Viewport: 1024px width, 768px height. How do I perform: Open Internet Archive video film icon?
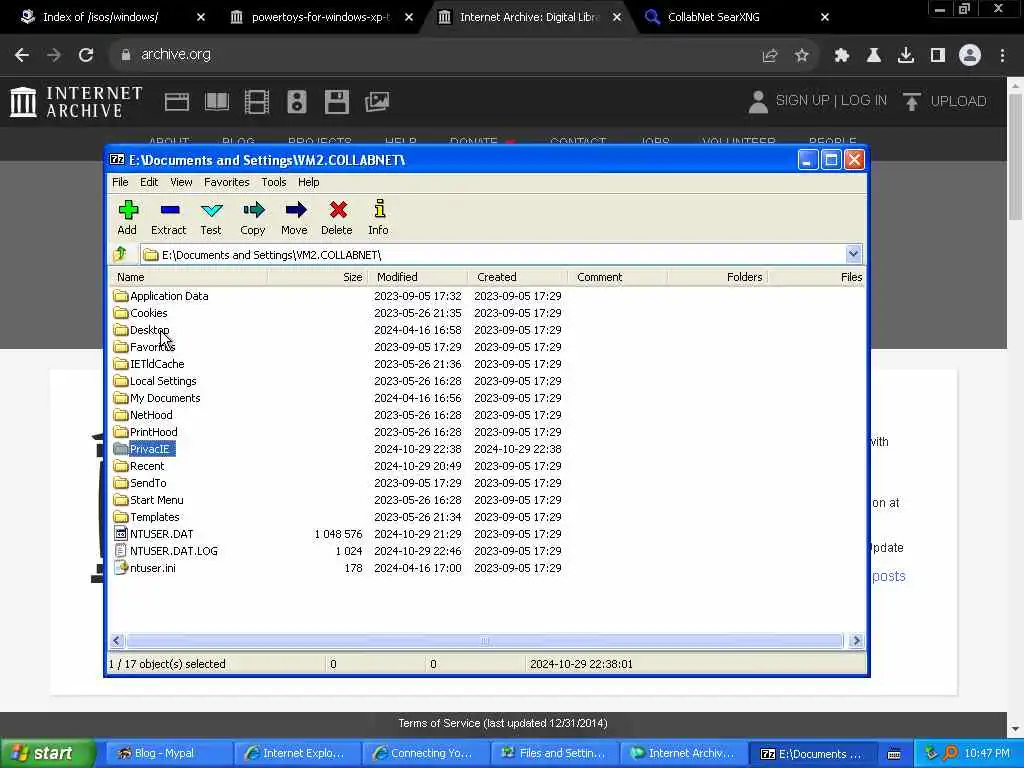(257, 102)
